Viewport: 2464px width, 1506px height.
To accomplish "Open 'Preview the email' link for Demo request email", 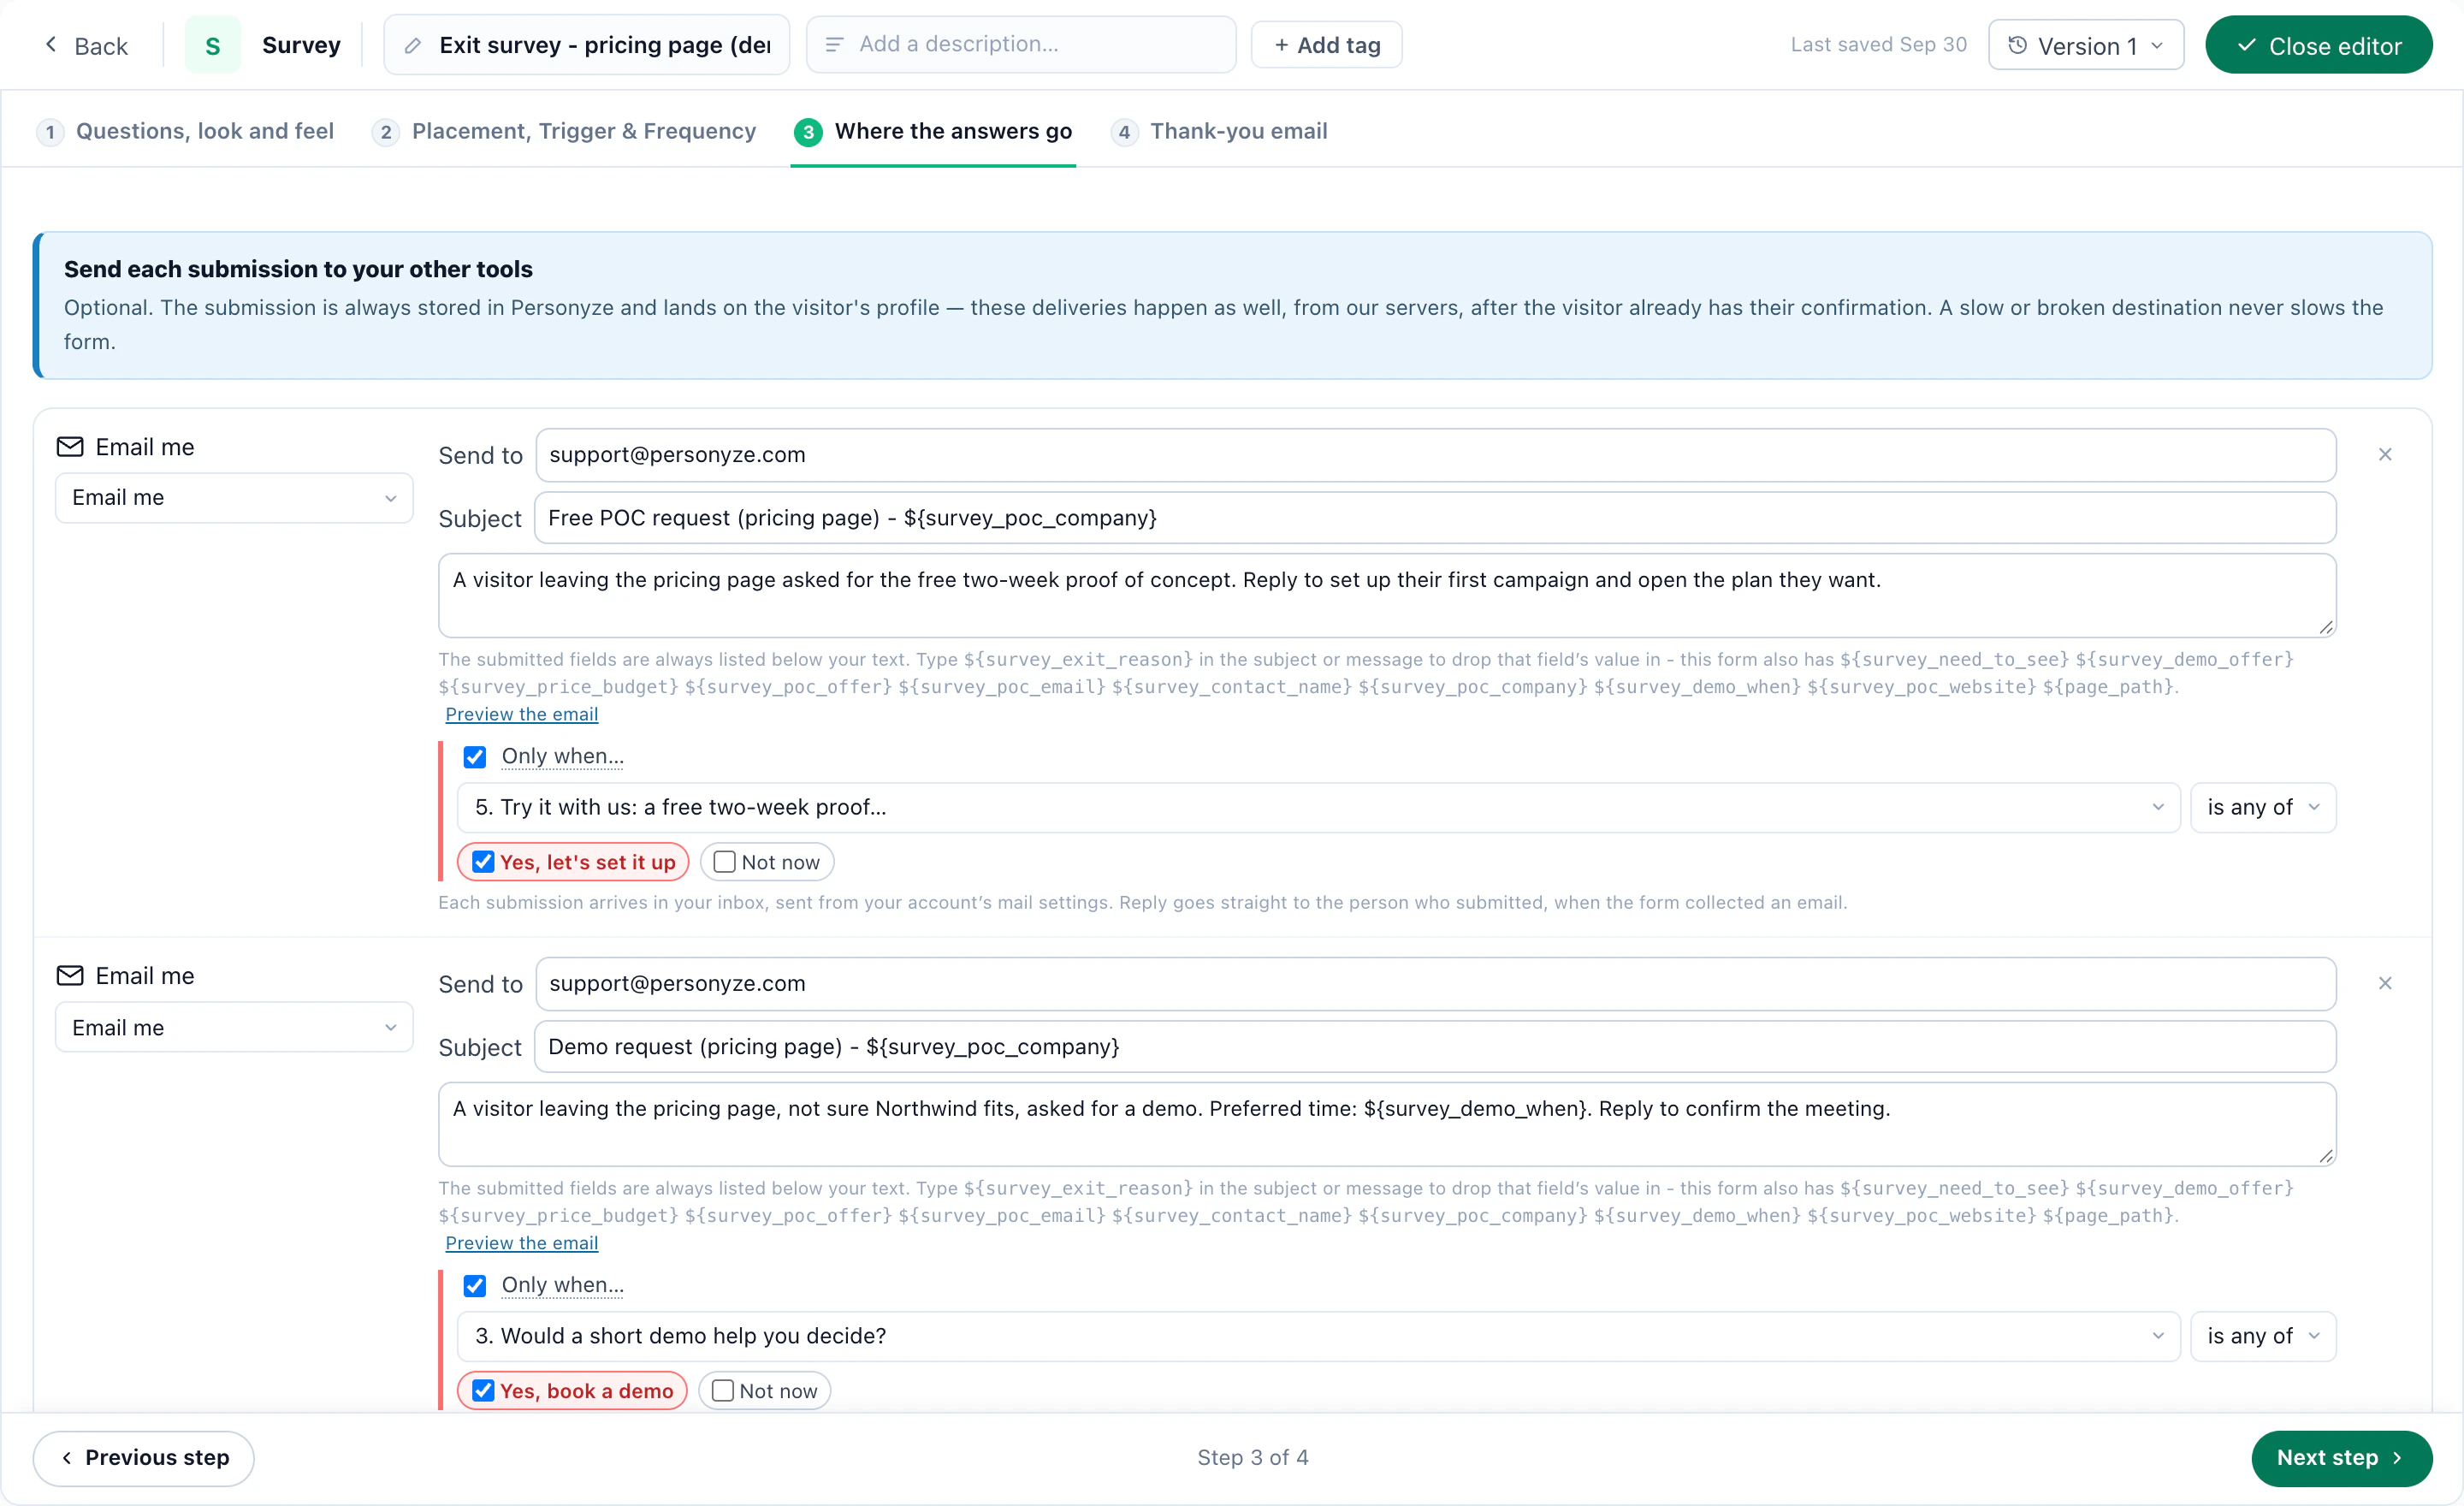I will point(522,1243).
